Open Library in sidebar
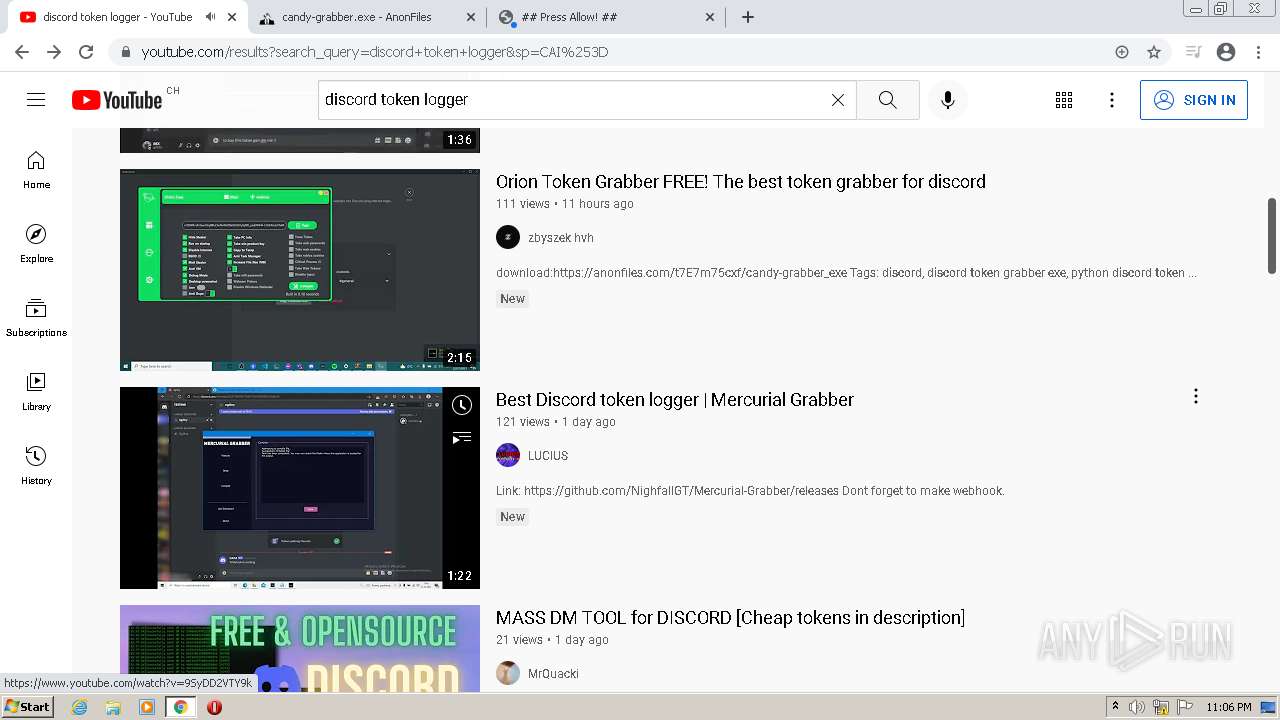This screenshot has width=1280, height=720. point(36,392)
